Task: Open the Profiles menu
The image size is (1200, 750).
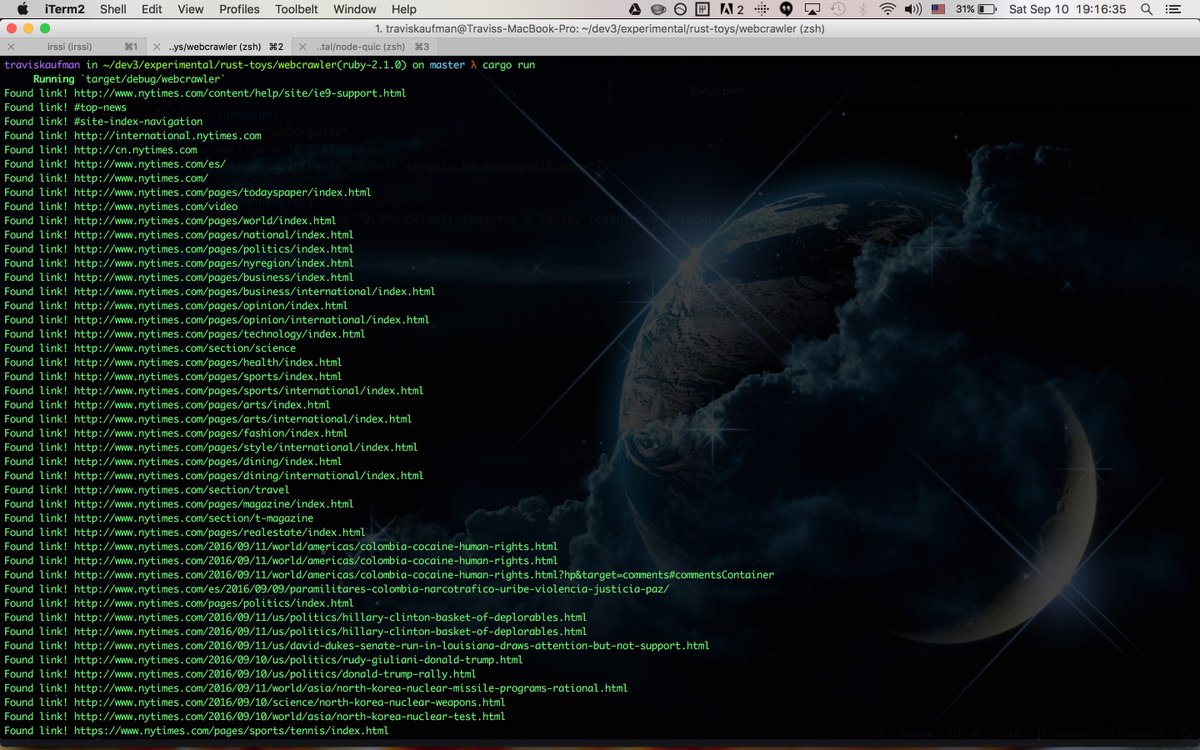Action: (x=239, y=9)
